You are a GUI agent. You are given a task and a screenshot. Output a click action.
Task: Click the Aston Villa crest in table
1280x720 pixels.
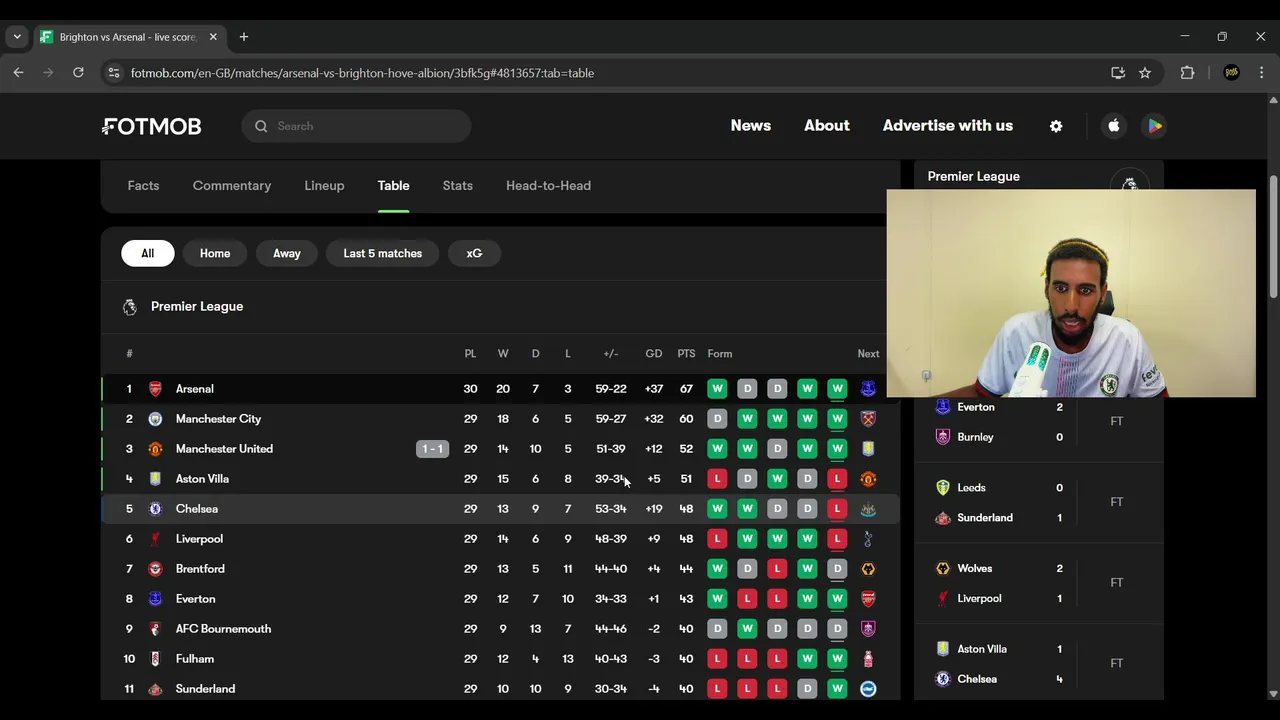[155, 479]
